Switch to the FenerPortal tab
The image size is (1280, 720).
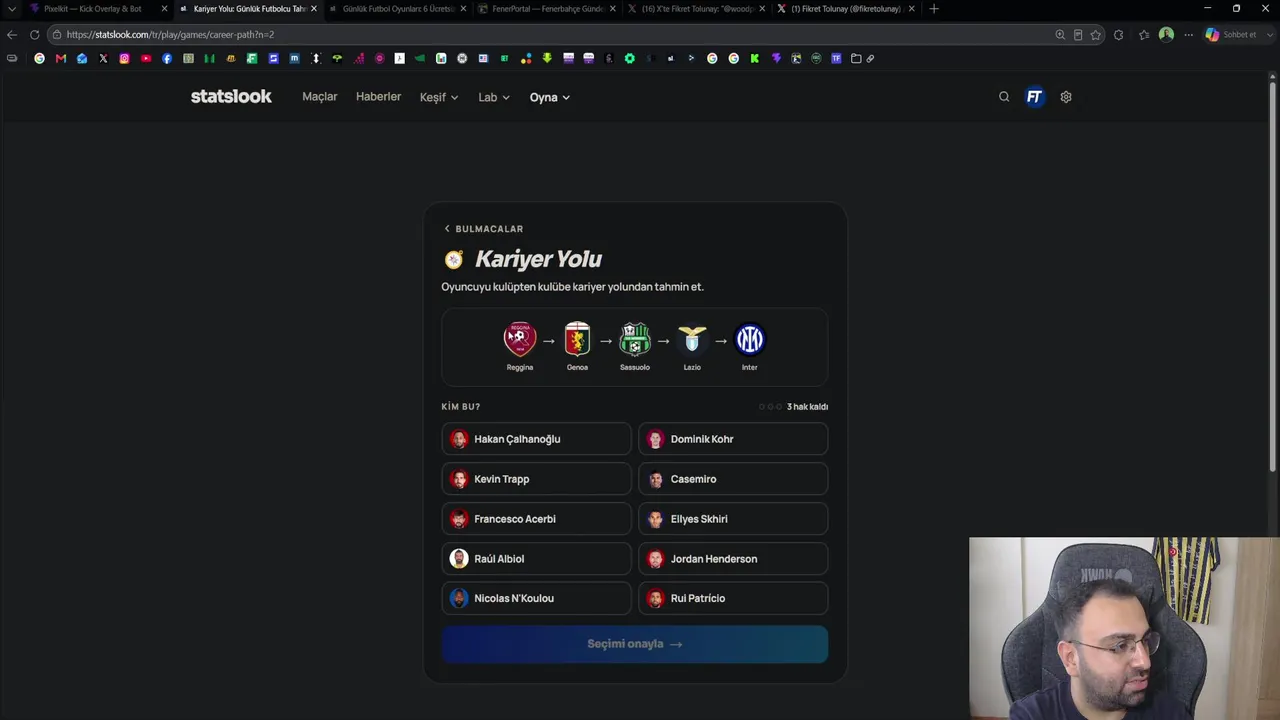547,9
